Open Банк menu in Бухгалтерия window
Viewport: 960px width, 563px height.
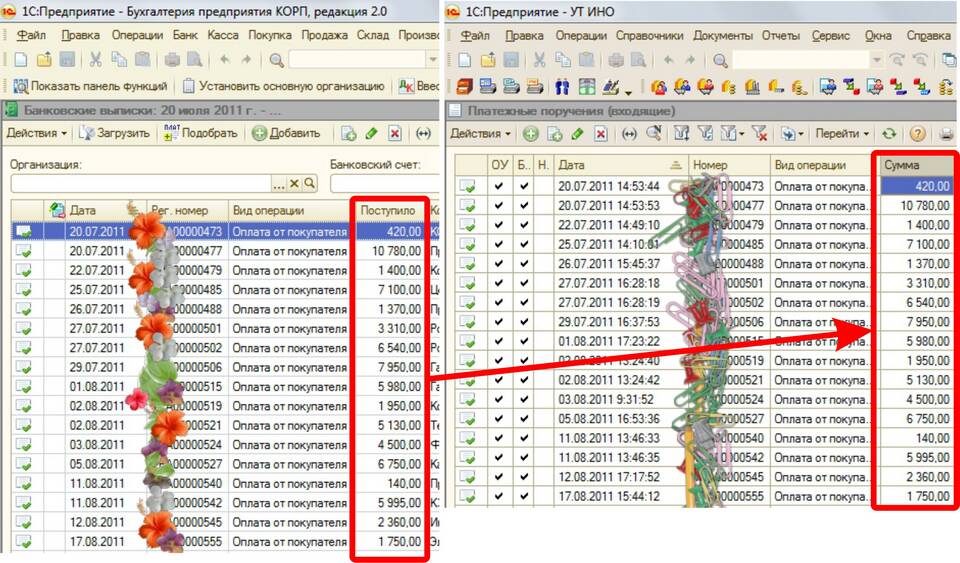point(185,35)
